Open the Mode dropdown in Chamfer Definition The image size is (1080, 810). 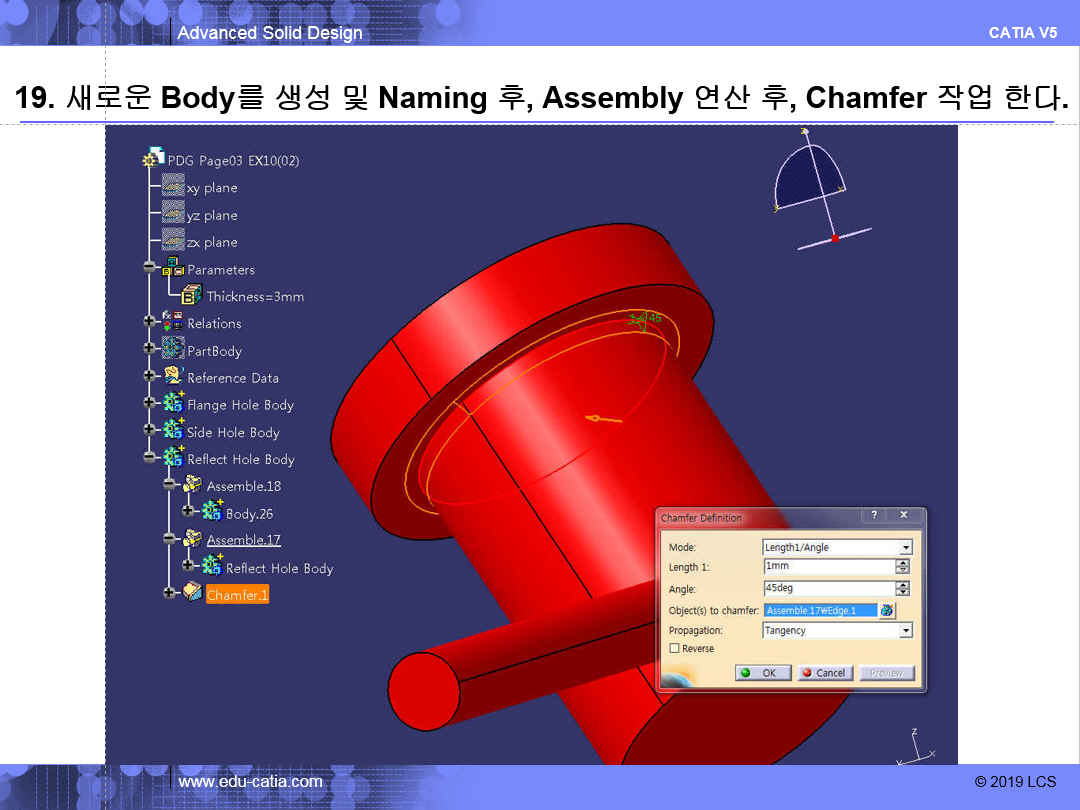905,548
